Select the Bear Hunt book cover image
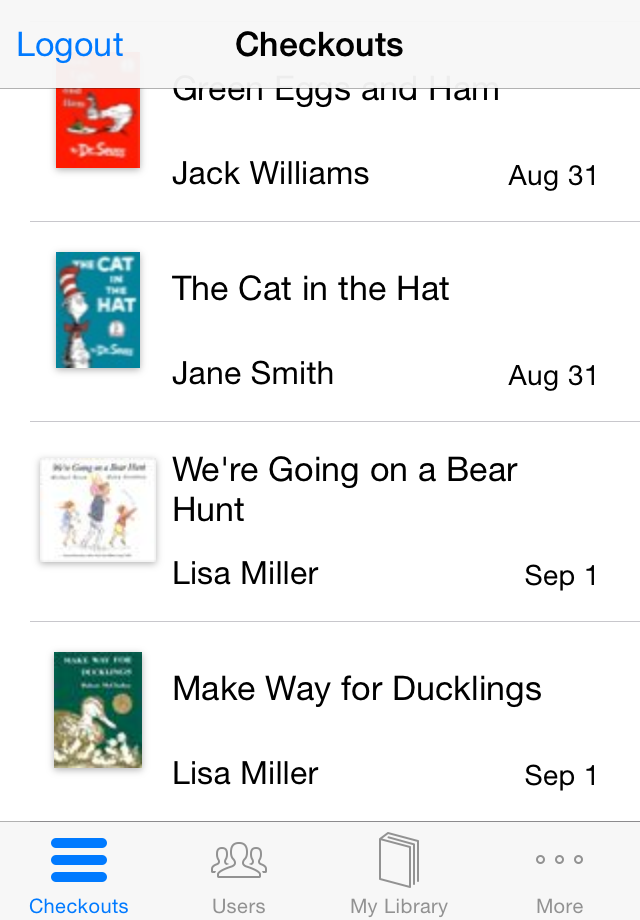The width and height of the screenshot is (640, 920). click(98, 510)
